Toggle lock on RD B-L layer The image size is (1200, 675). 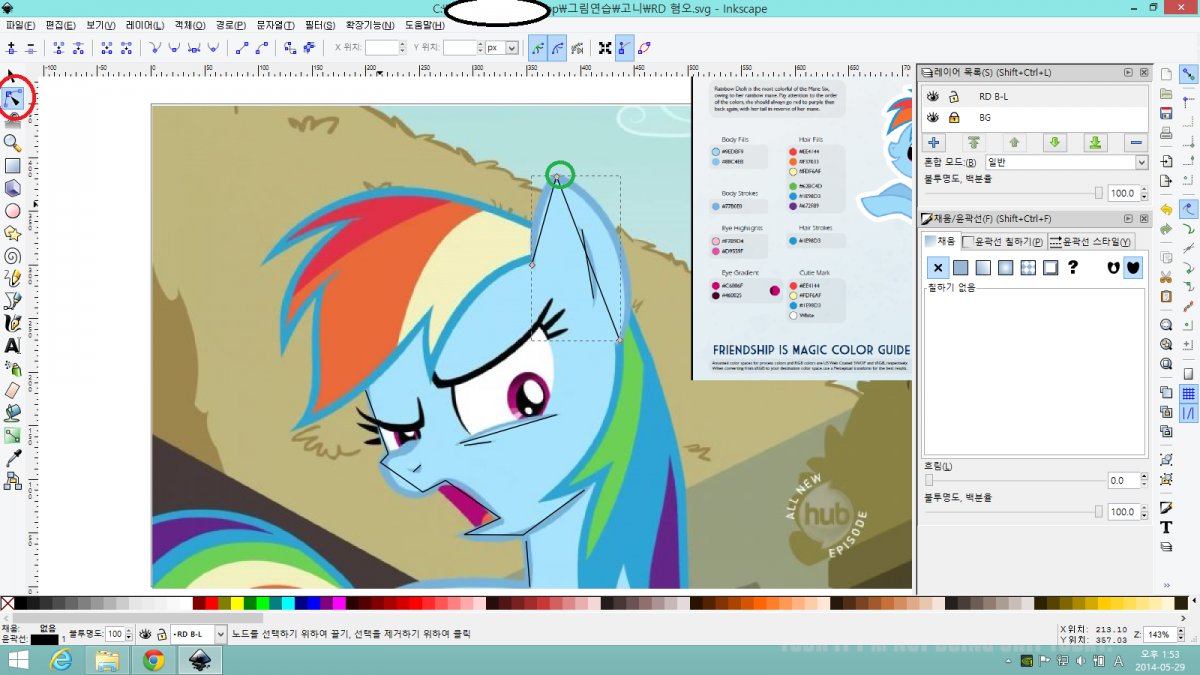click(x=954, y=97)
